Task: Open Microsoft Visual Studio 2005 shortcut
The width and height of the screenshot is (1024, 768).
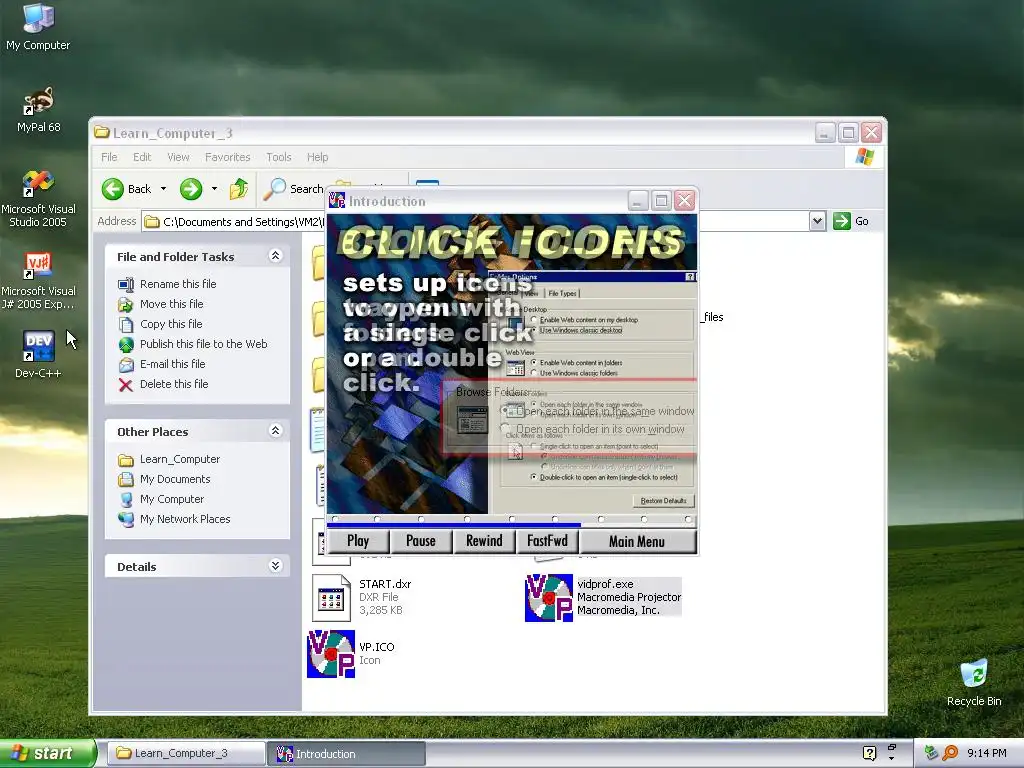Action: (x=38, y=198)
